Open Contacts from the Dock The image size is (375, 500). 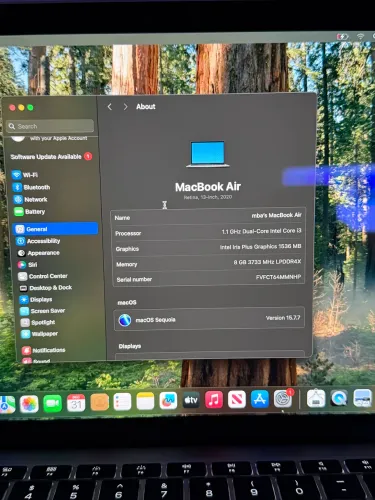[99, 402]
